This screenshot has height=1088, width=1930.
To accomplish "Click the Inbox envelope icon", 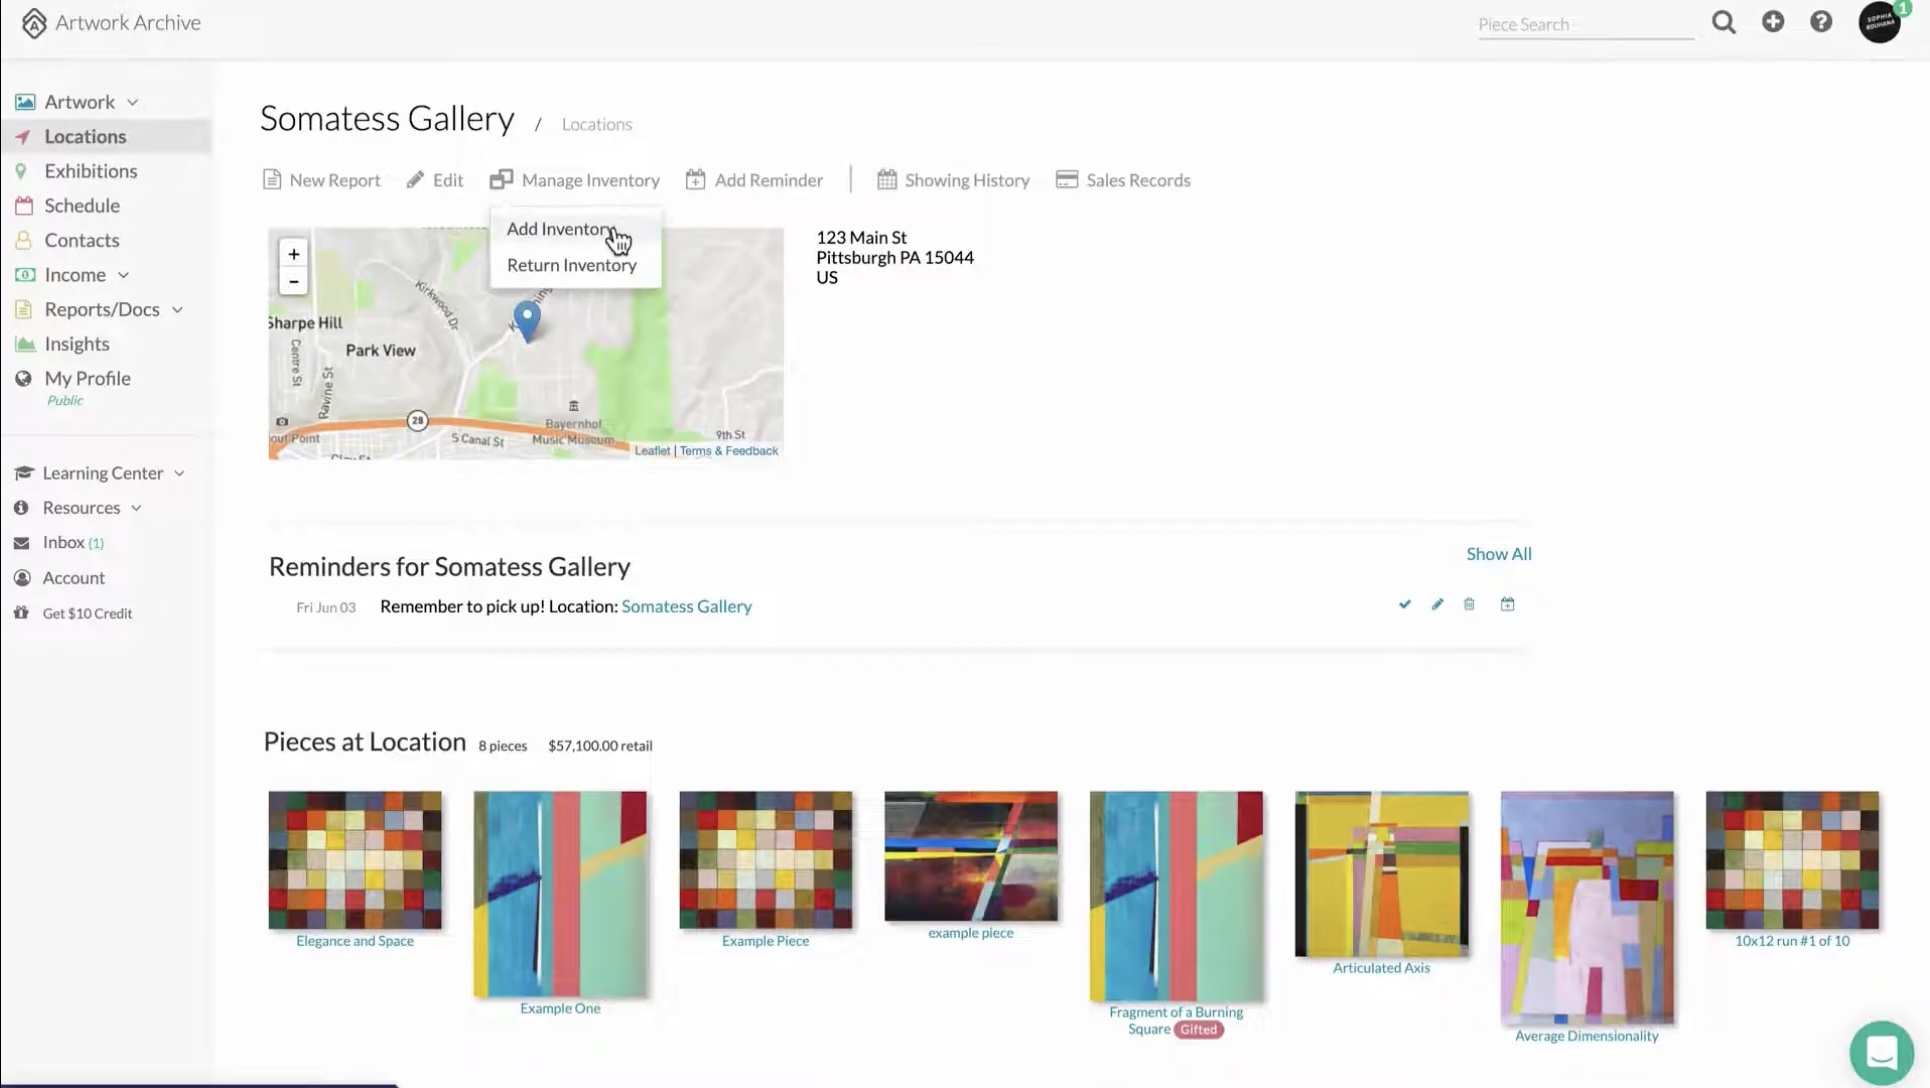I will 21,543.
